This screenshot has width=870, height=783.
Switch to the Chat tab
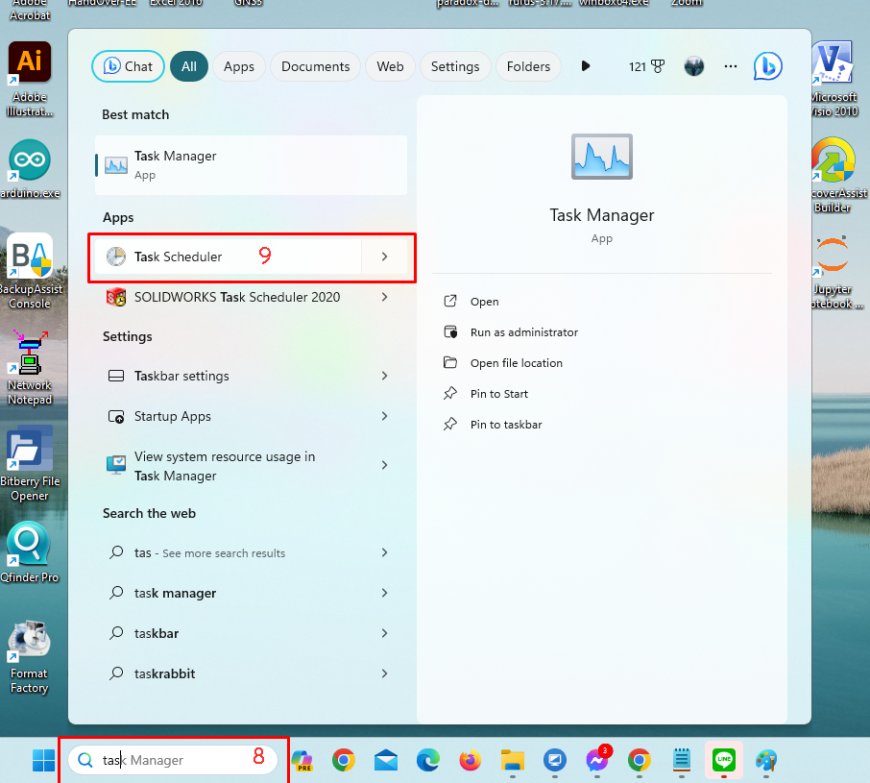(x=128, y=67)
